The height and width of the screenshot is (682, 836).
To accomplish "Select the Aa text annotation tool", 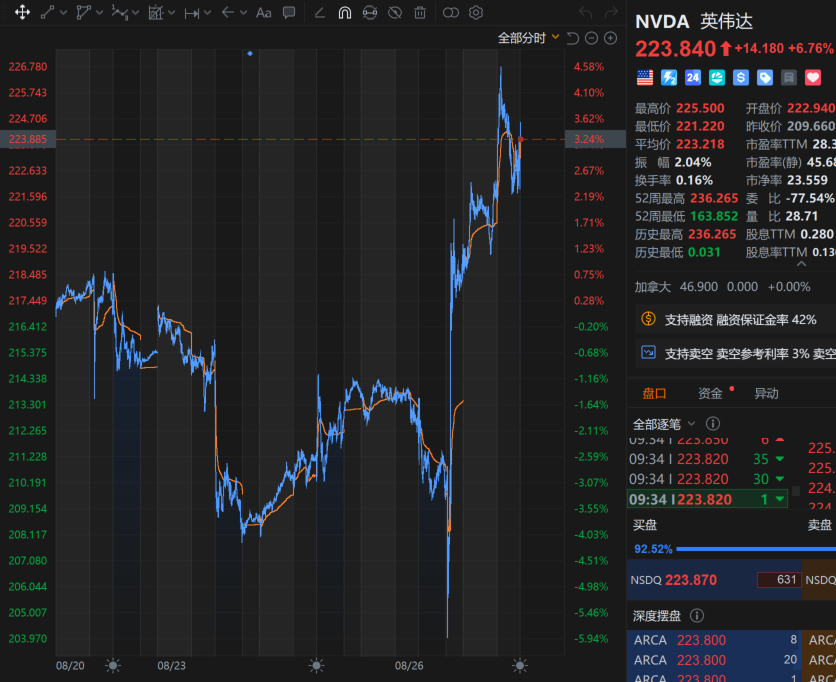I will (x=263, y=12).
